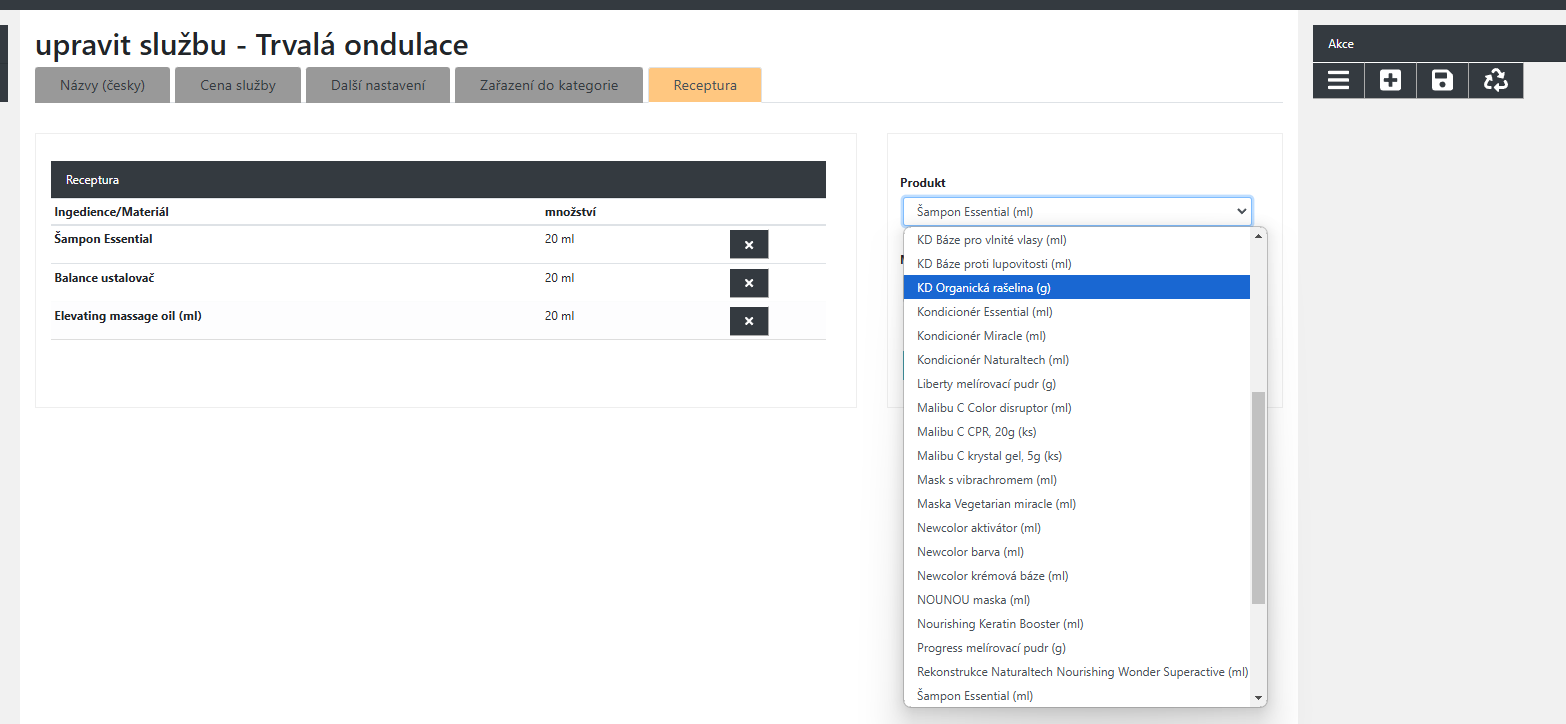Click the plus add icon under Akce

[x=1390, y=80]
